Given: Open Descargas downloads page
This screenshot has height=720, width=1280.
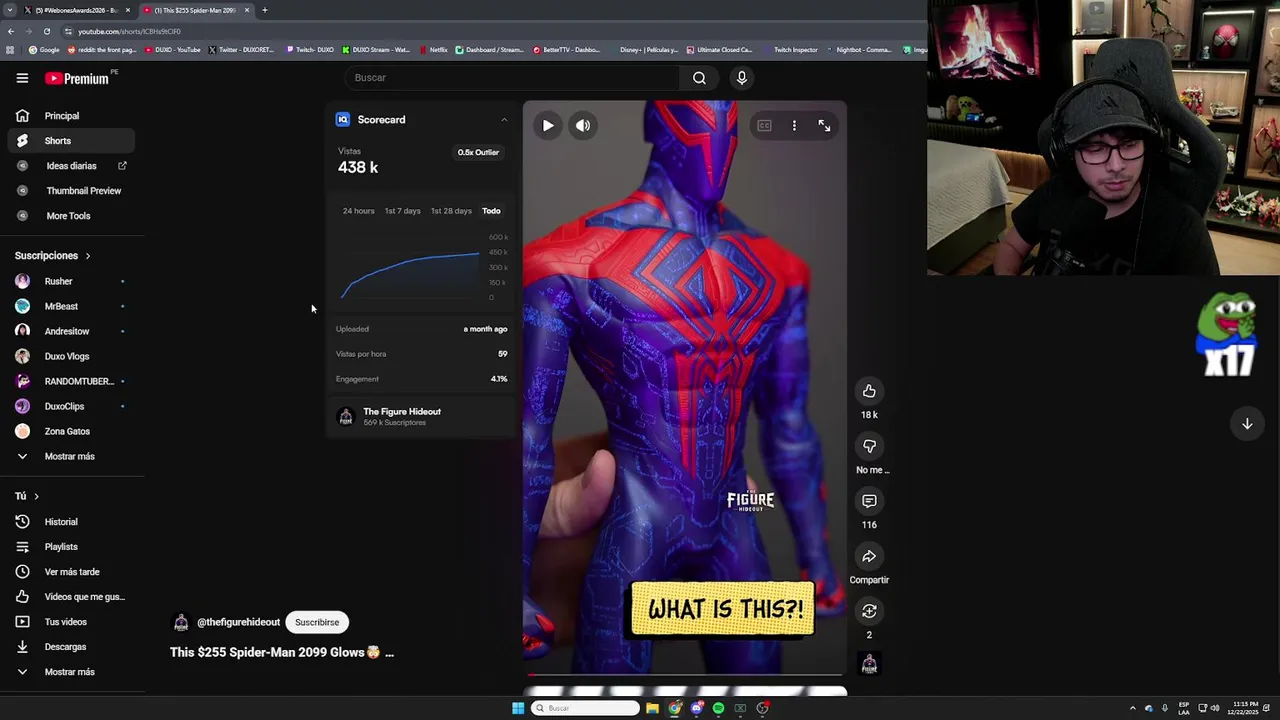Looking at the screenshot, I should [x=70, y=647].
